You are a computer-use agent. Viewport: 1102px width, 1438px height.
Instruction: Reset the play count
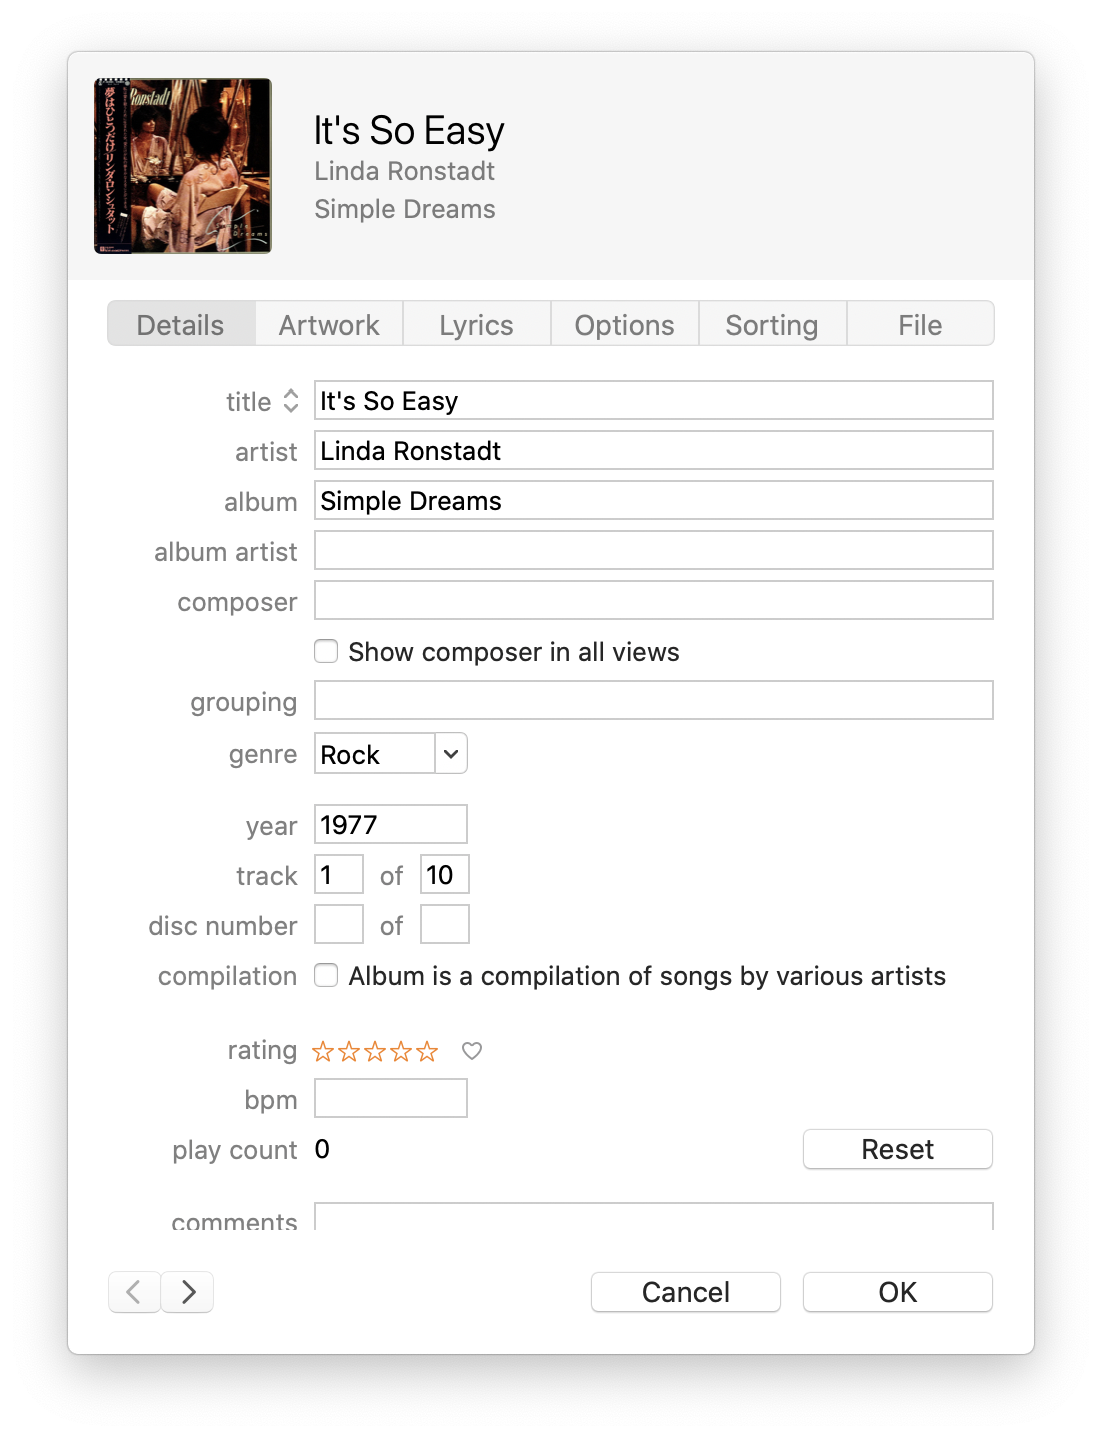[x=896, y=1149]
